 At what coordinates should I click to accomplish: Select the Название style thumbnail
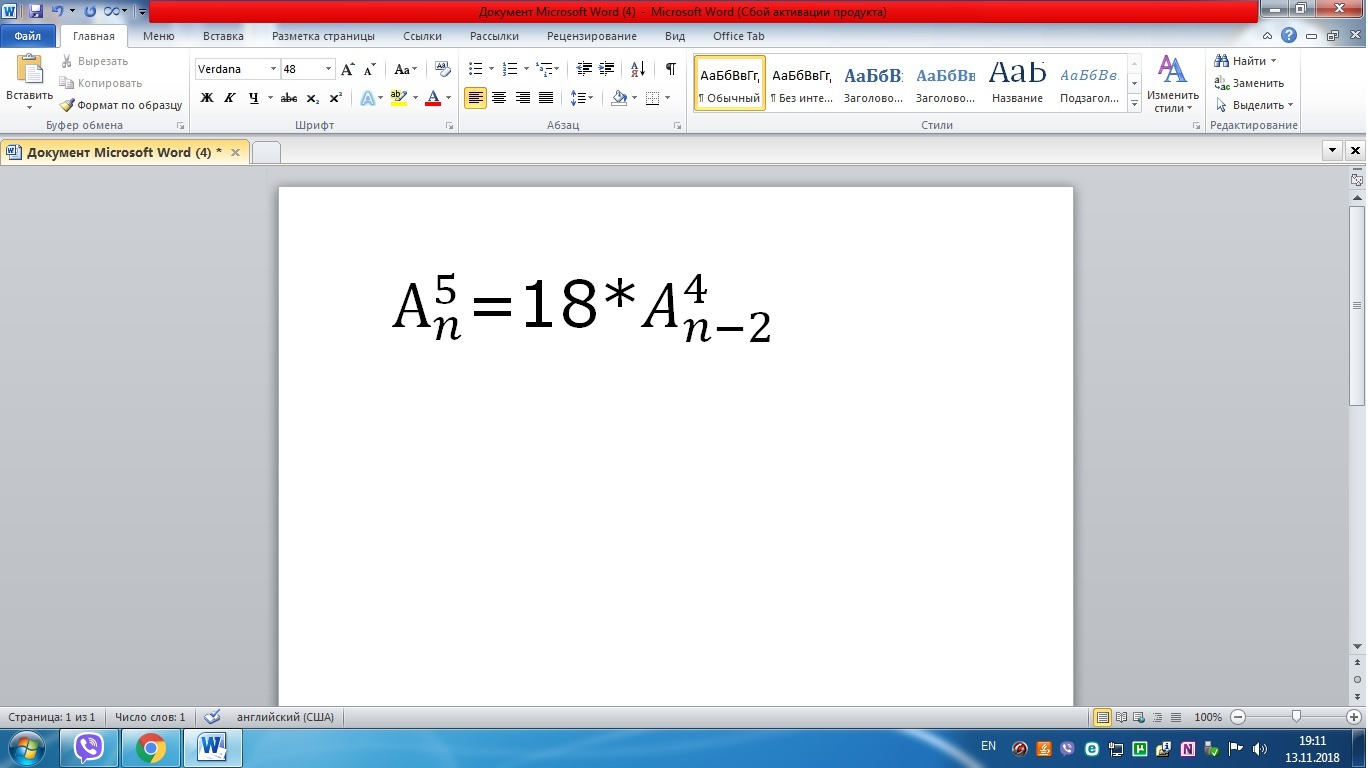tap(1017, 83)
